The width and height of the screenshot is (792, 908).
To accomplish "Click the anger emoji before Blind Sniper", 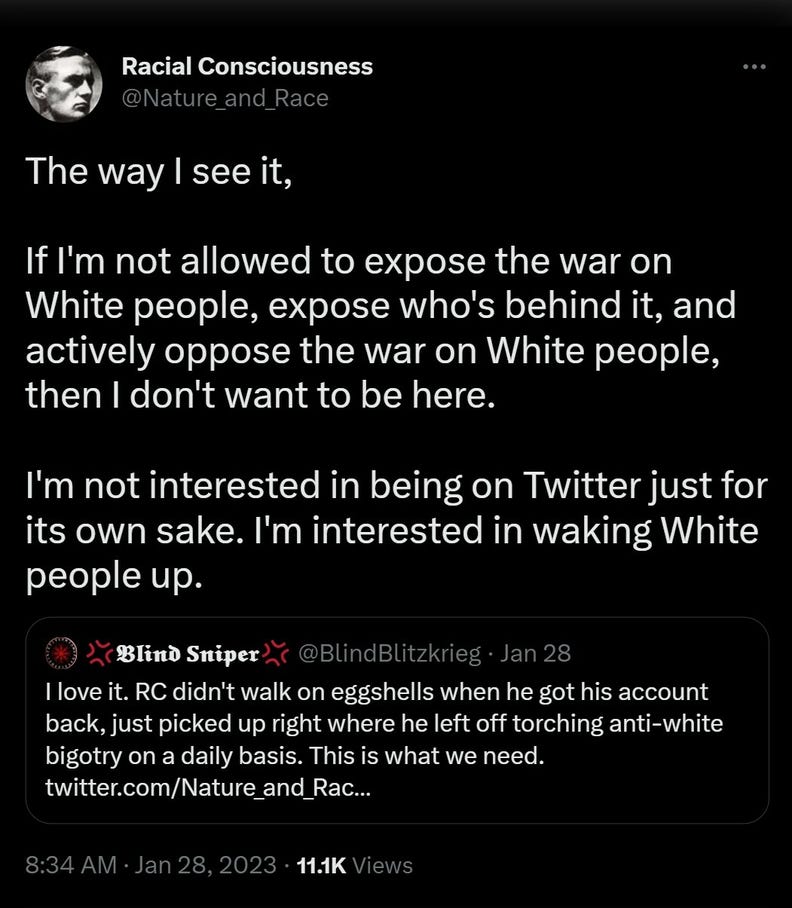I will 98,654.
